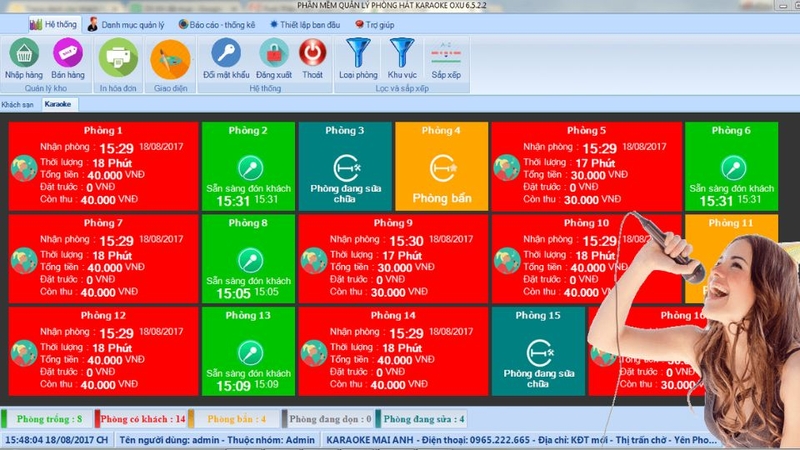Click the Sắp xếp sort icon
This screenshot has width=800, height=450.
446,54
